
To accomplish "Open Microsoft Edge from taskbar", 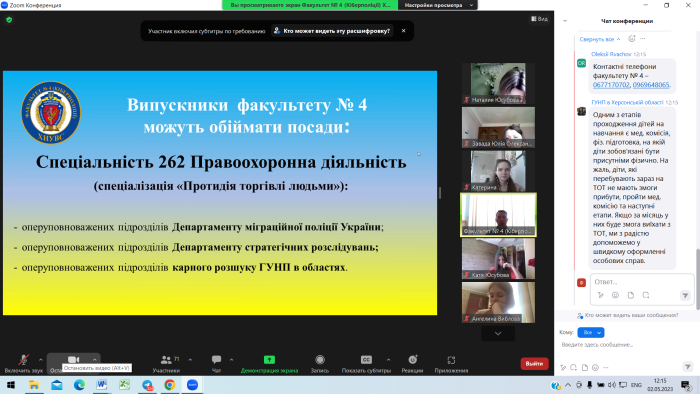I will pyautogui.click(x=79, y=385).
